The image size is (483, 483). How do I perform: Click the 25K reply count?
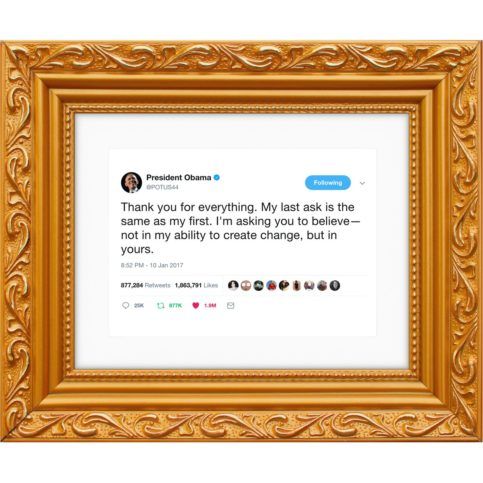[x=139, y=305]
